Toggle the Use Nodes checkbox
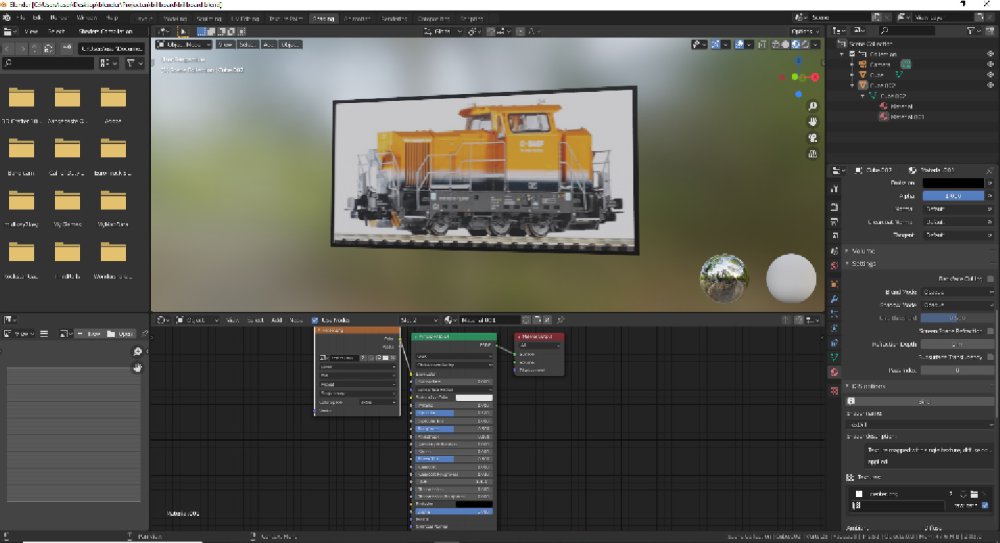 pyautogui.click(x=316, y=320)
